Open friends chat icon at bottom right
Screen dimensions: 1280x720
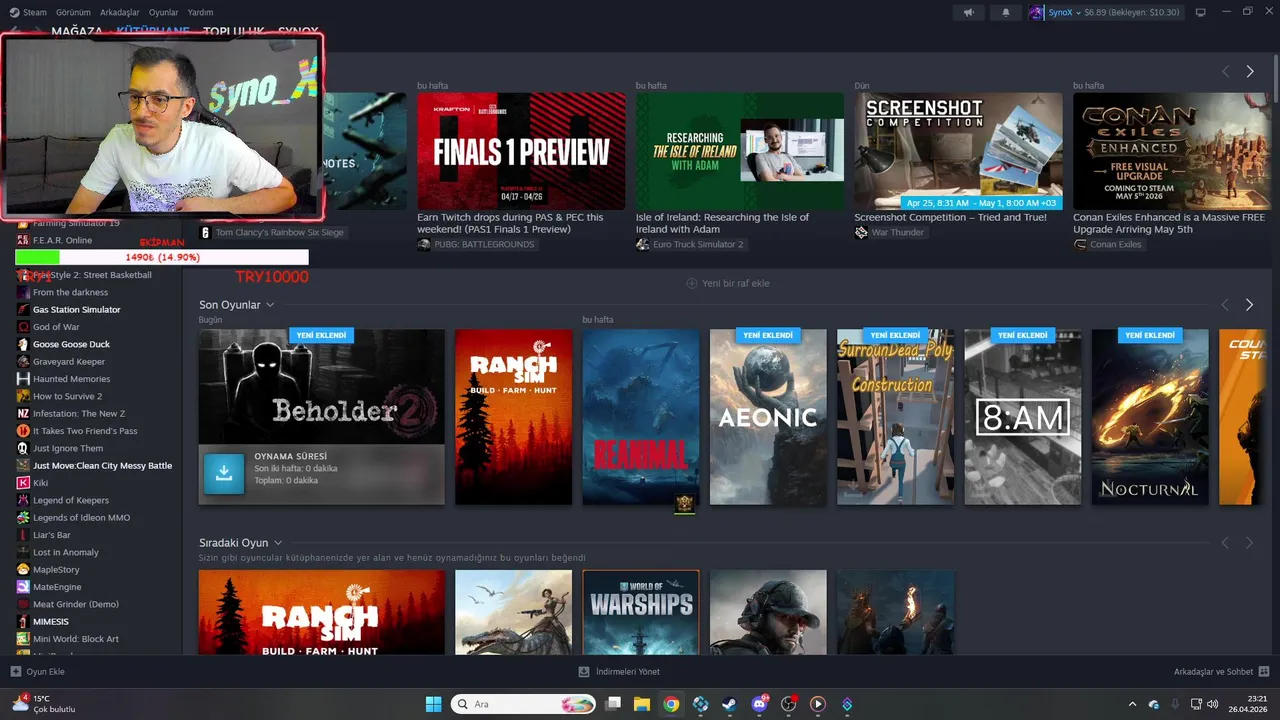pos(1264,672)
